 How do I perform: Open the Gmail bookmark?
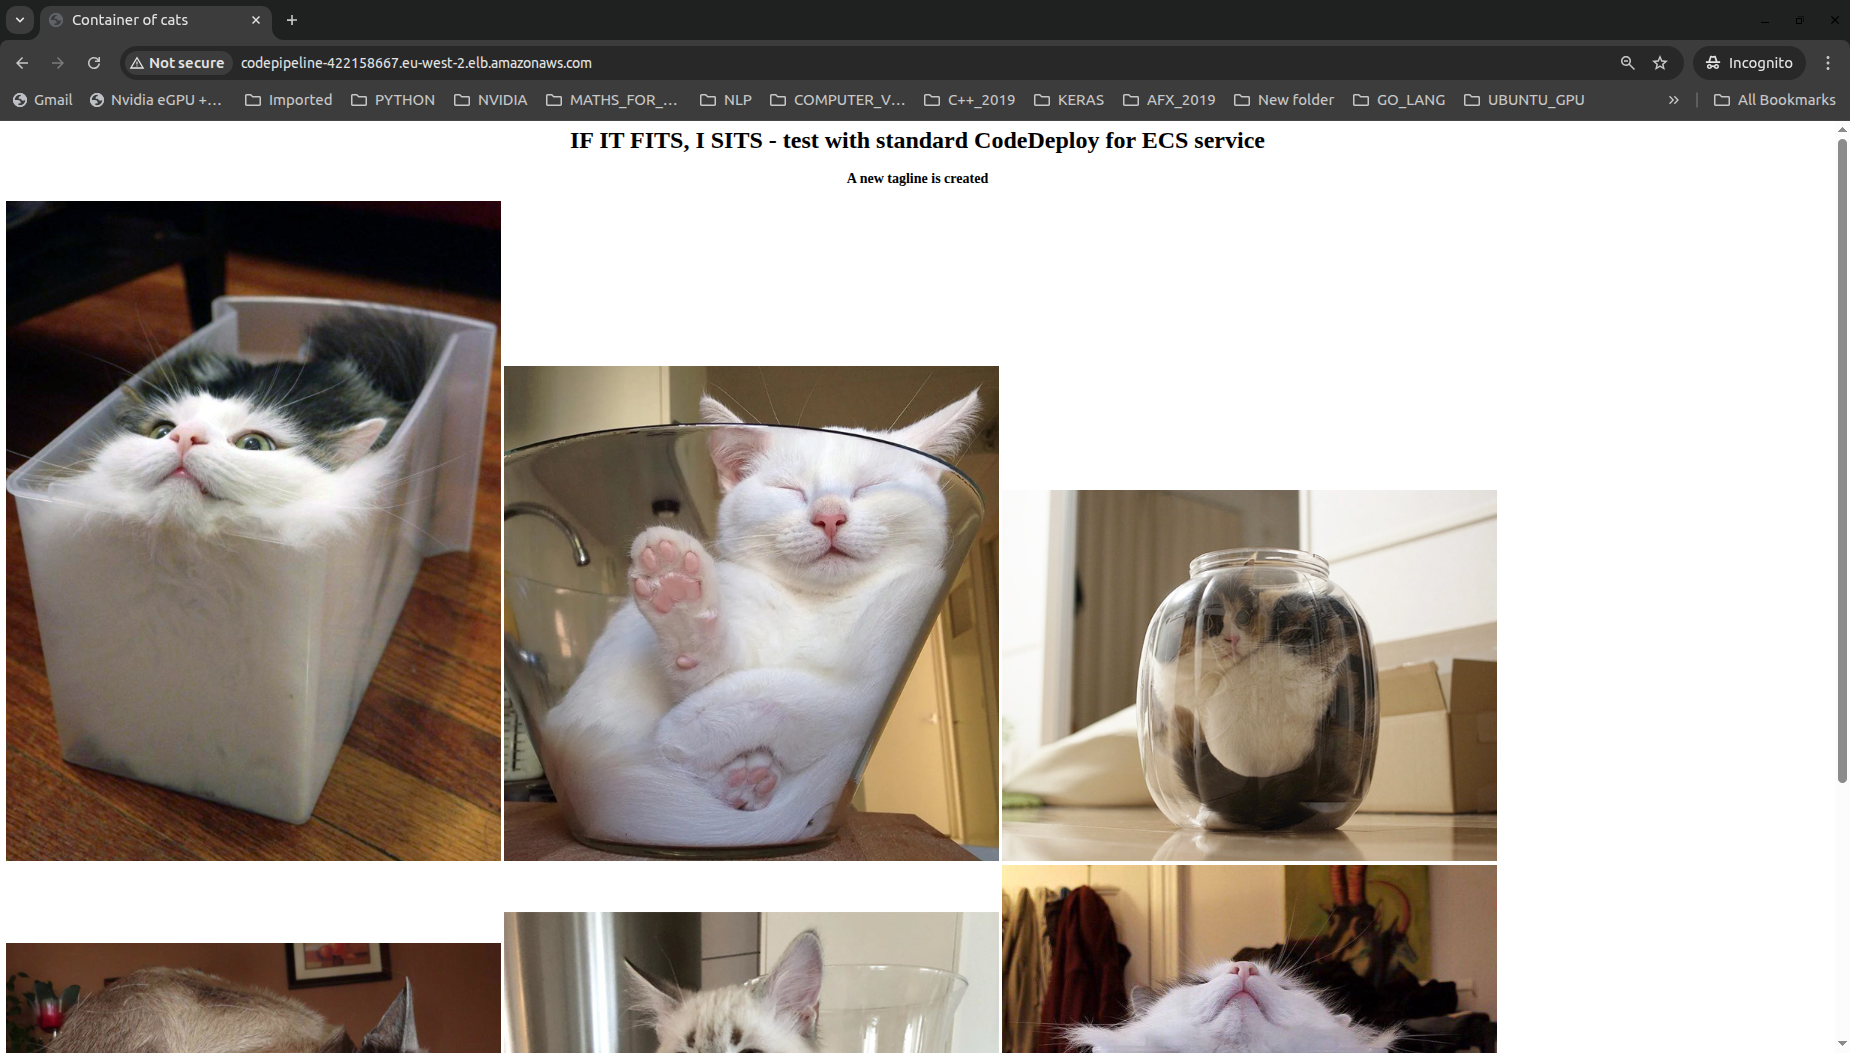(42, 100)
